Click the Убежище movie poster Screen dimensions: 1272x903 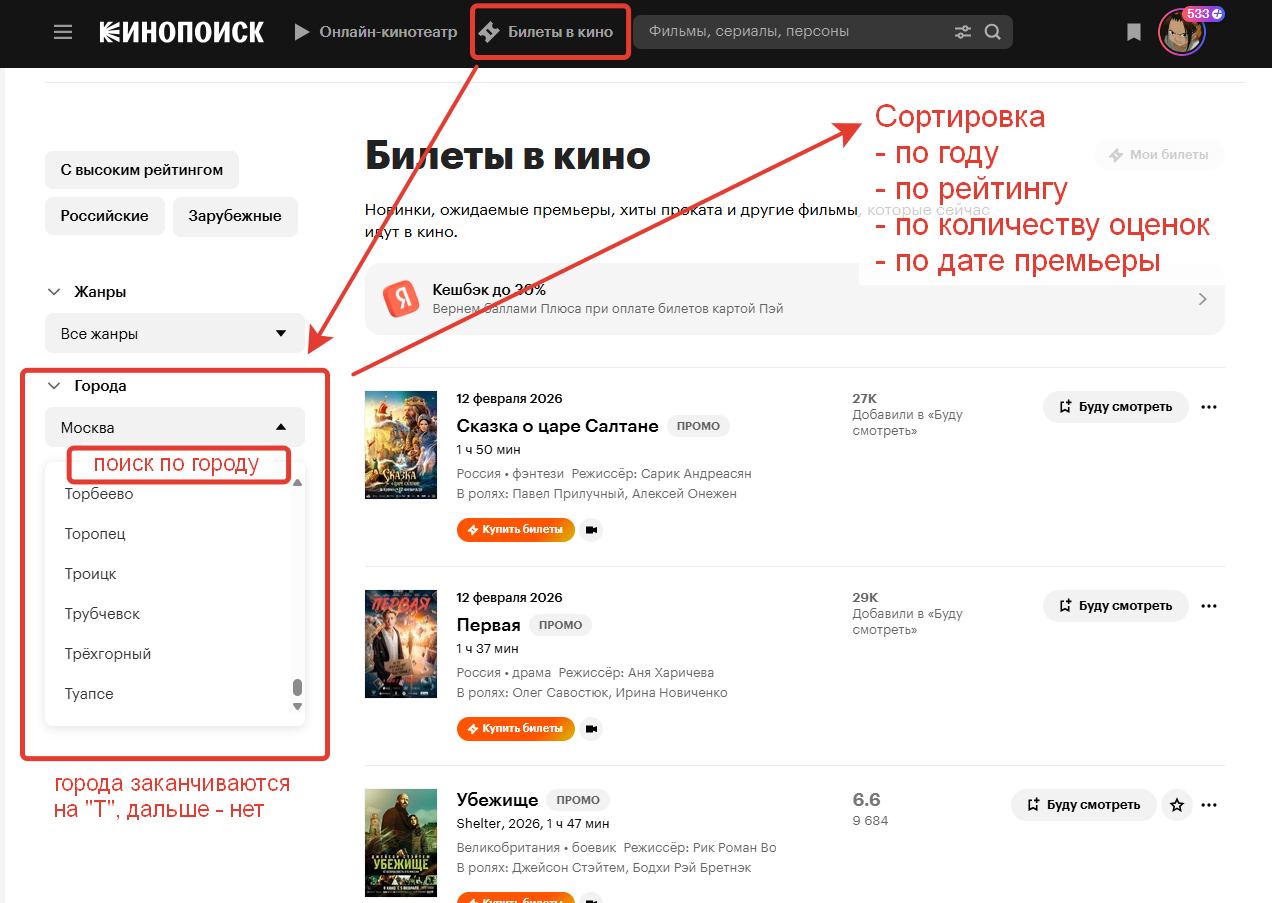coord(400,842)
